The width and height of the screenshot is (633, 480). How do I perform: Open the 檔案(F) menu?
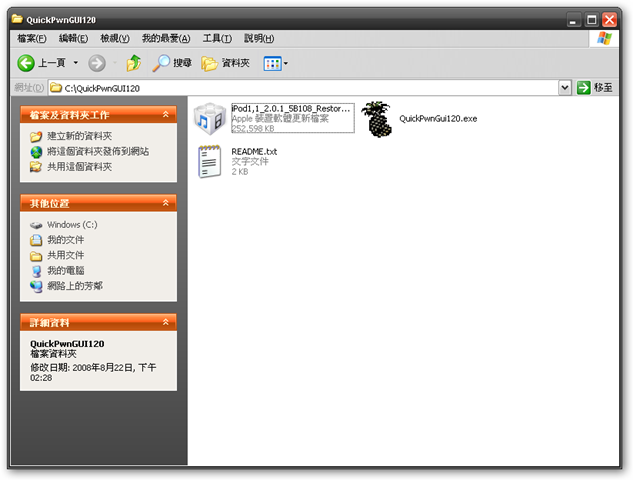pyautogui.click(x=31, y=38)
